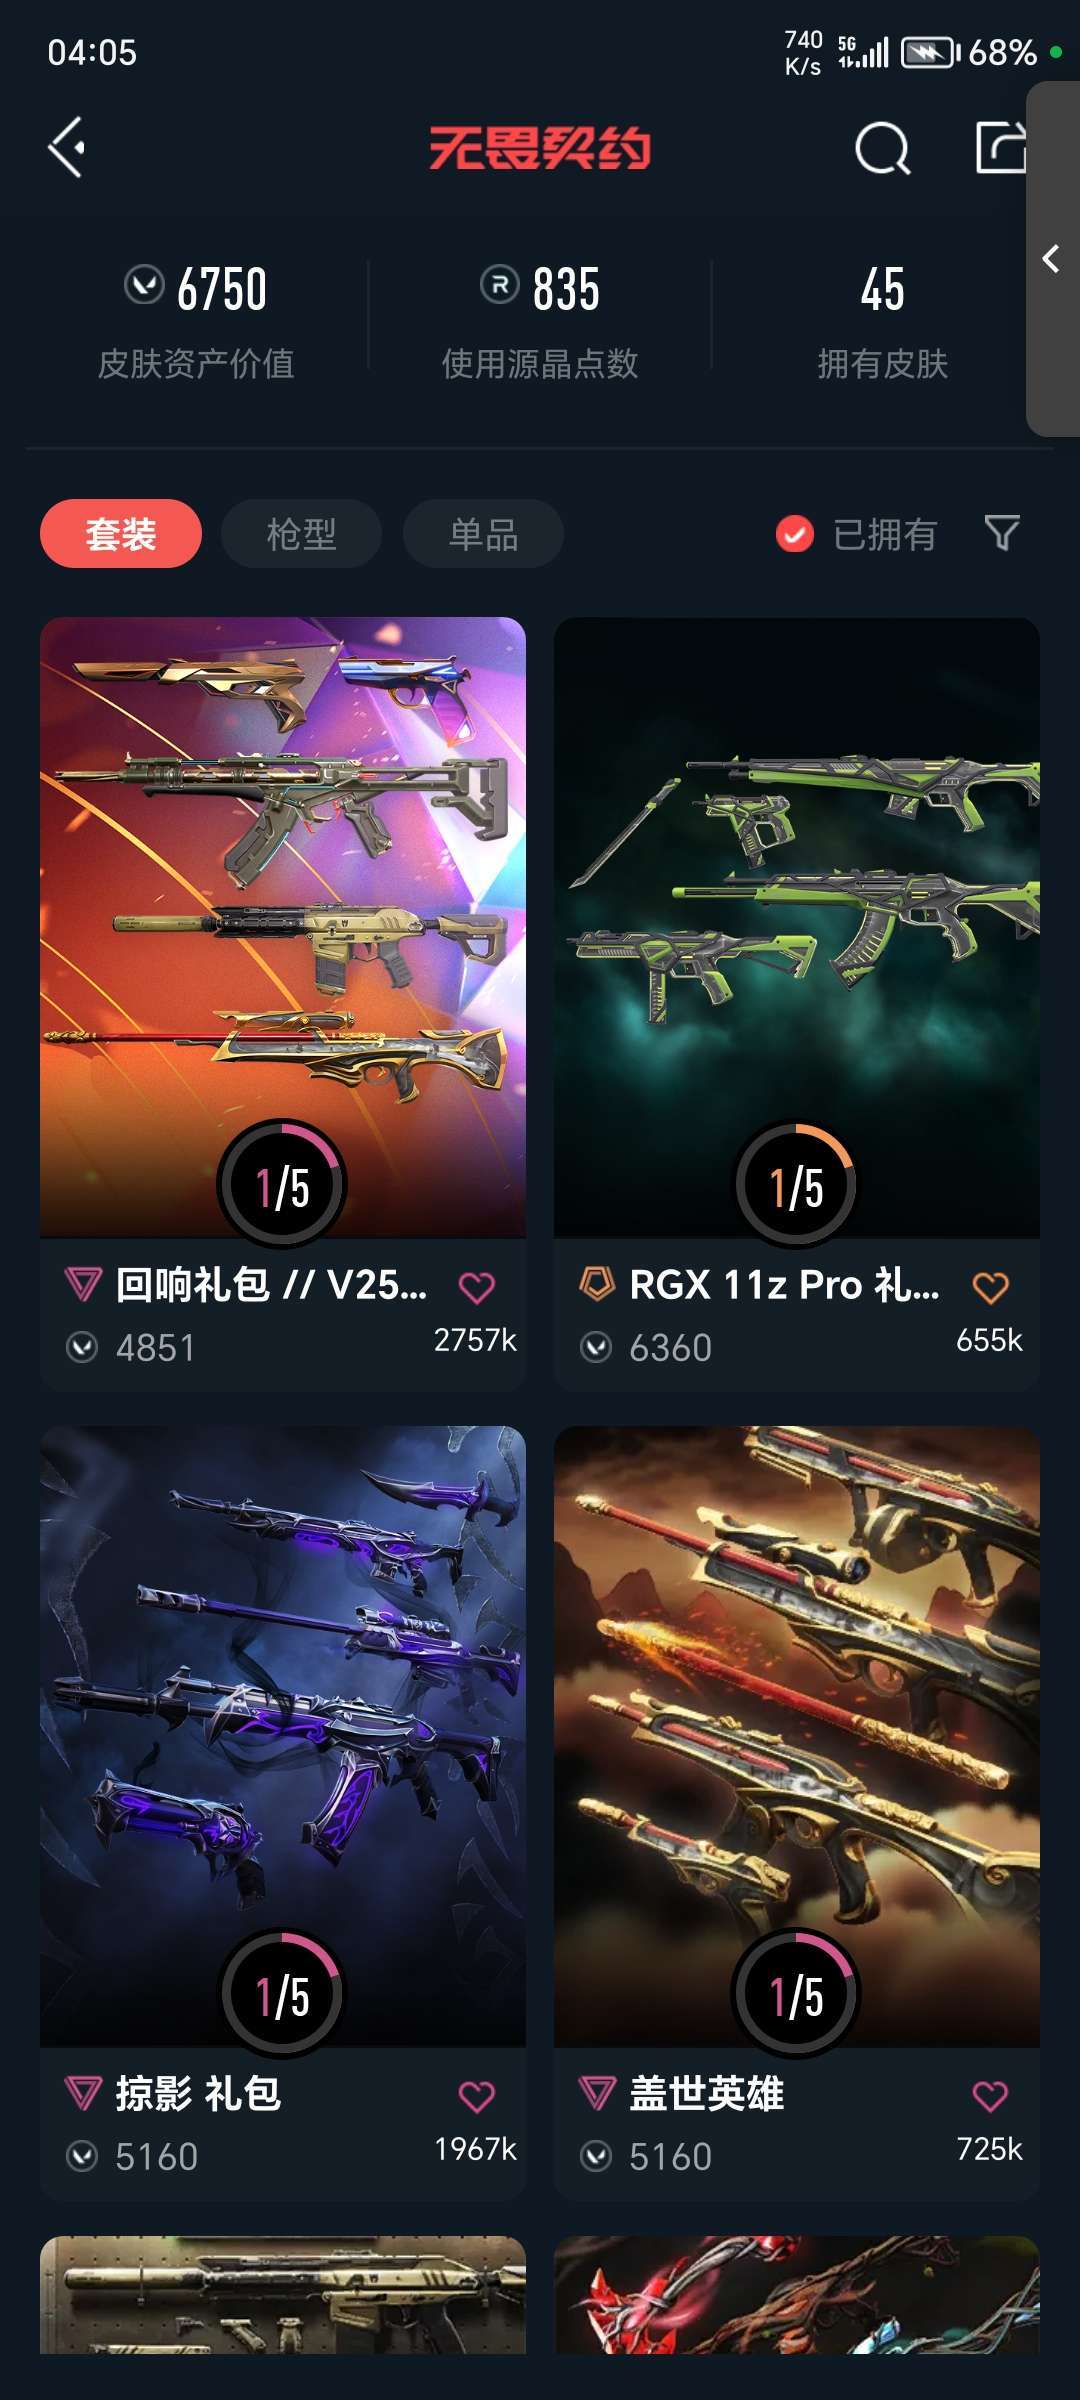This screenshot has width=1080, height=2400.
Task: Favorite the 掠影 礼包 heart icon
Action: click(x=476, y=2096)
